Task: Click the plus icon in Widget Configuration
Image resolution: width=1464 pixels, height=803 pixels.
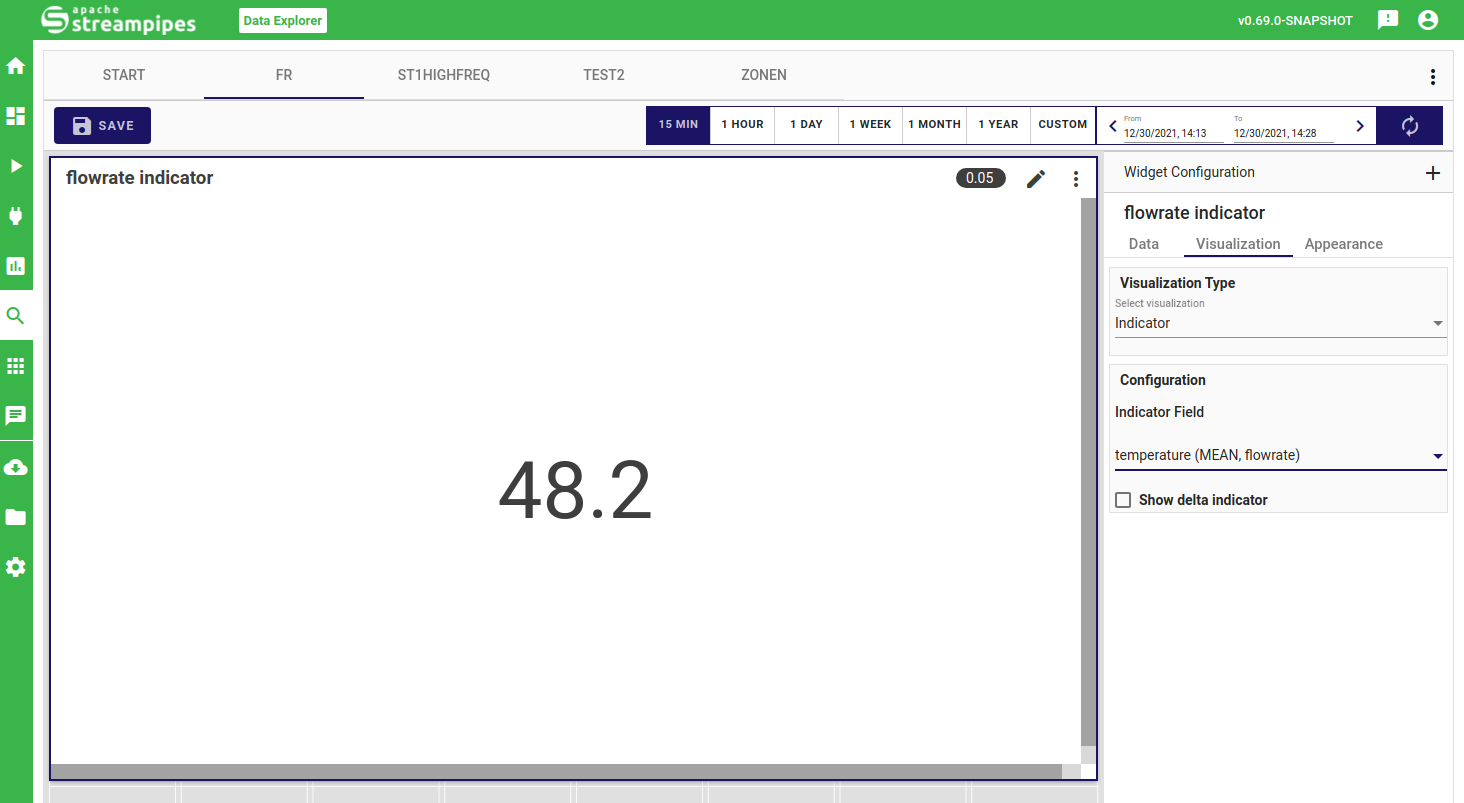Action: click(1432, 173)
